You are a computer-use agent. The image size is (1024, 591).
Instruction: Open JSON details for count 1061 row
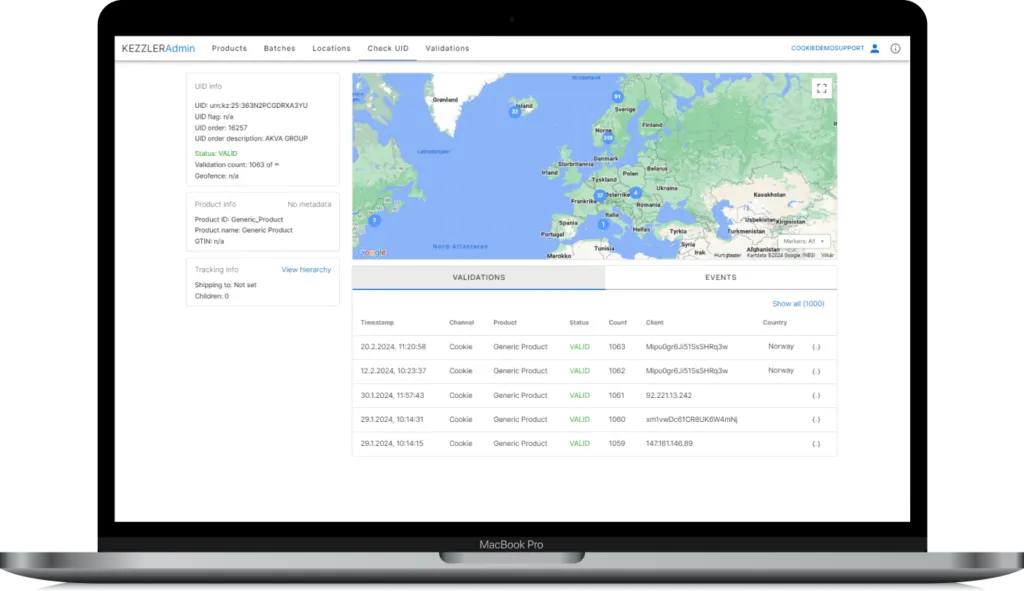(x=816, y=396)
